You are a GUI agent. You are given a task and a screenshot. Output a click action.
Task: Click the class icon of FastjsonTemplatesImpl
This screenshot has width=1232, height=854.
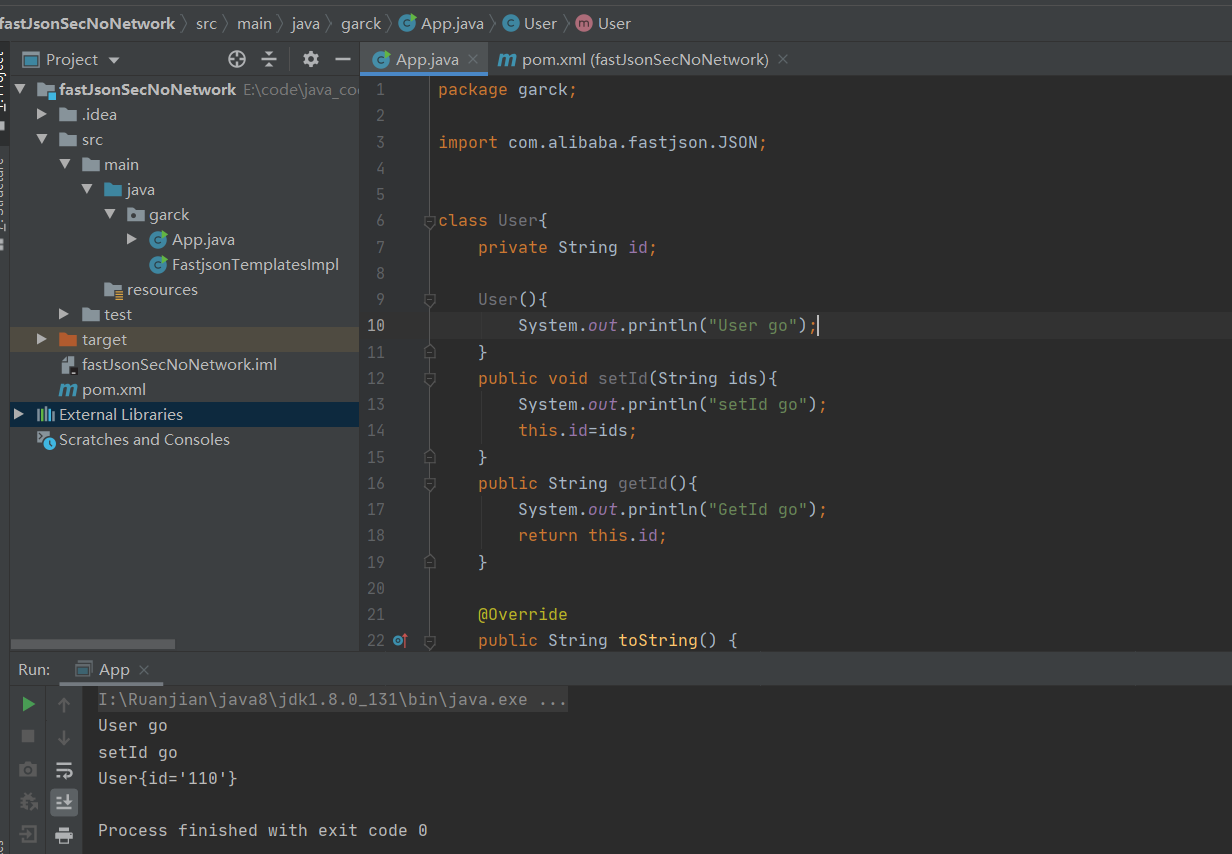point(158,265)
